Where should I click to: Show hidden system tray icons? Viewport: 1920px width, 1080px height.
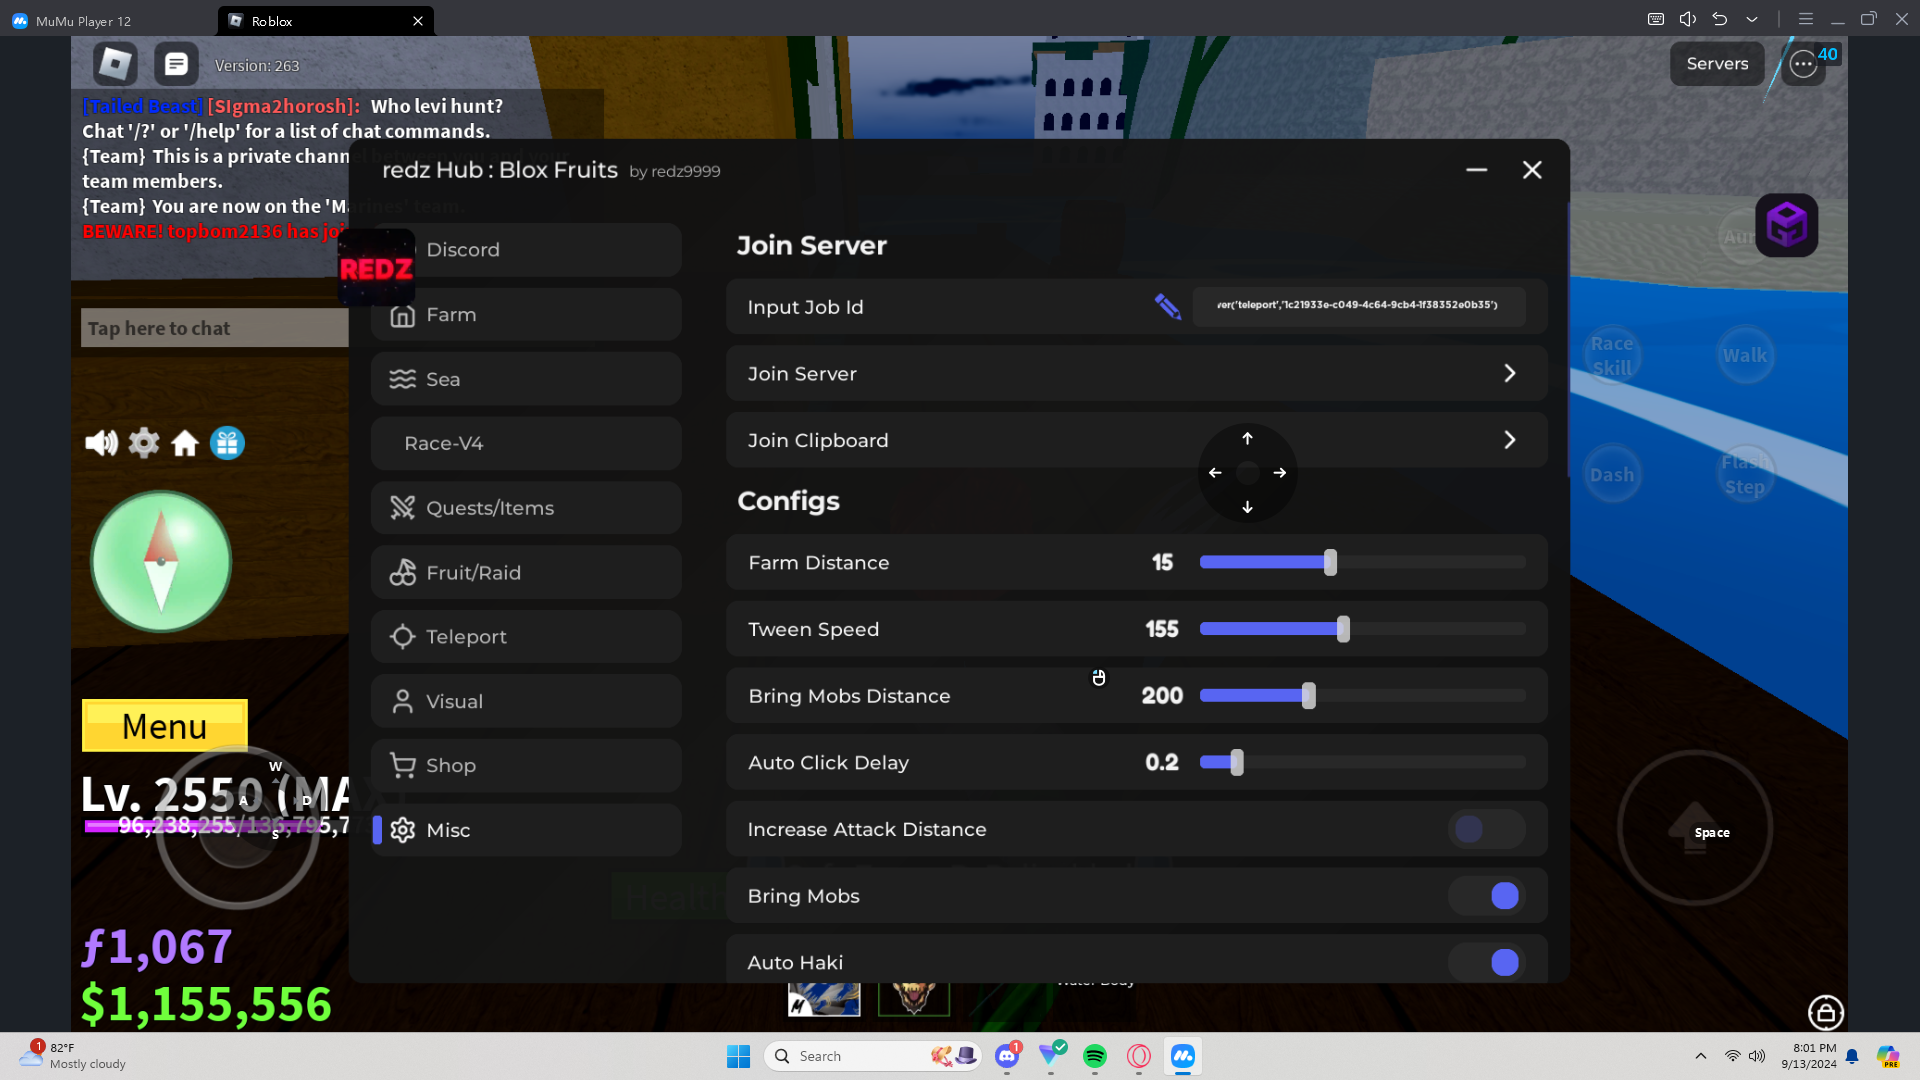1701,1056
